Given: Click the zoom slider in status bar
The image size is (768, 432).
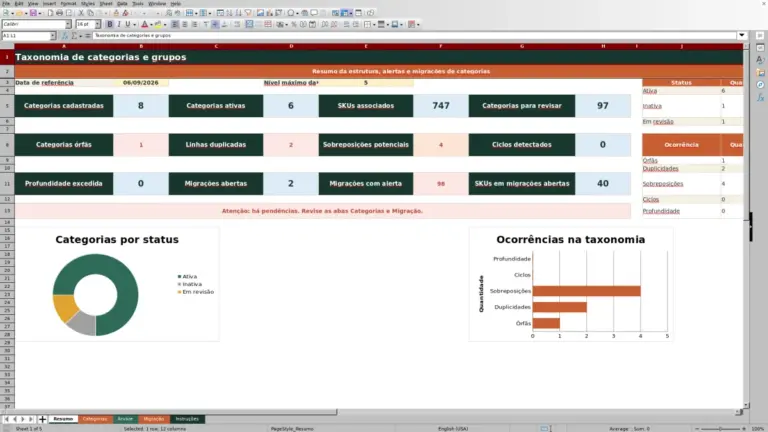Looking at the screenshot, I should click(x=720, y=429).
